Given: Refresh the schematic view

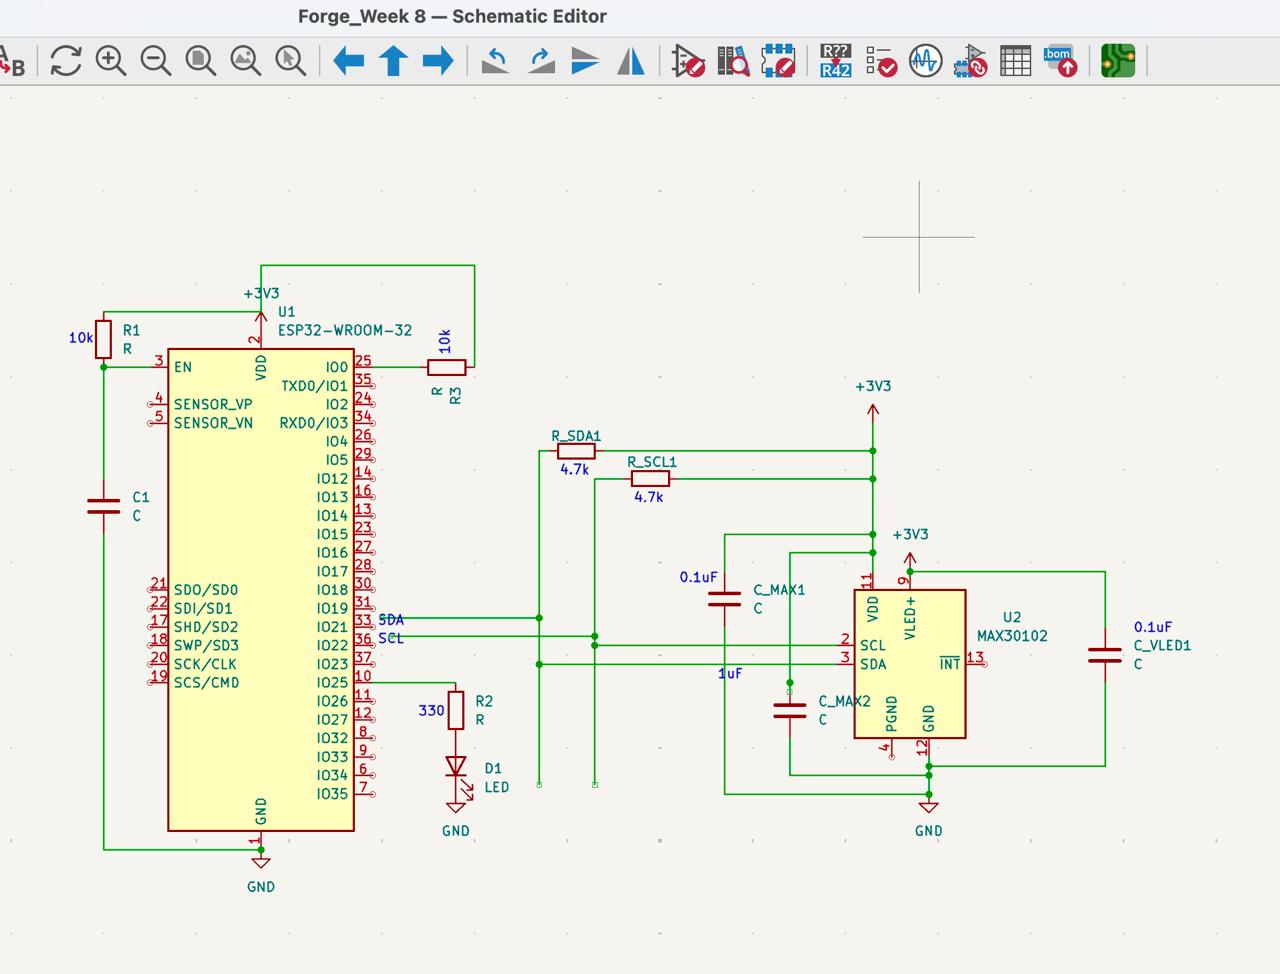Looking at the screenshot, I should (65, 61).
